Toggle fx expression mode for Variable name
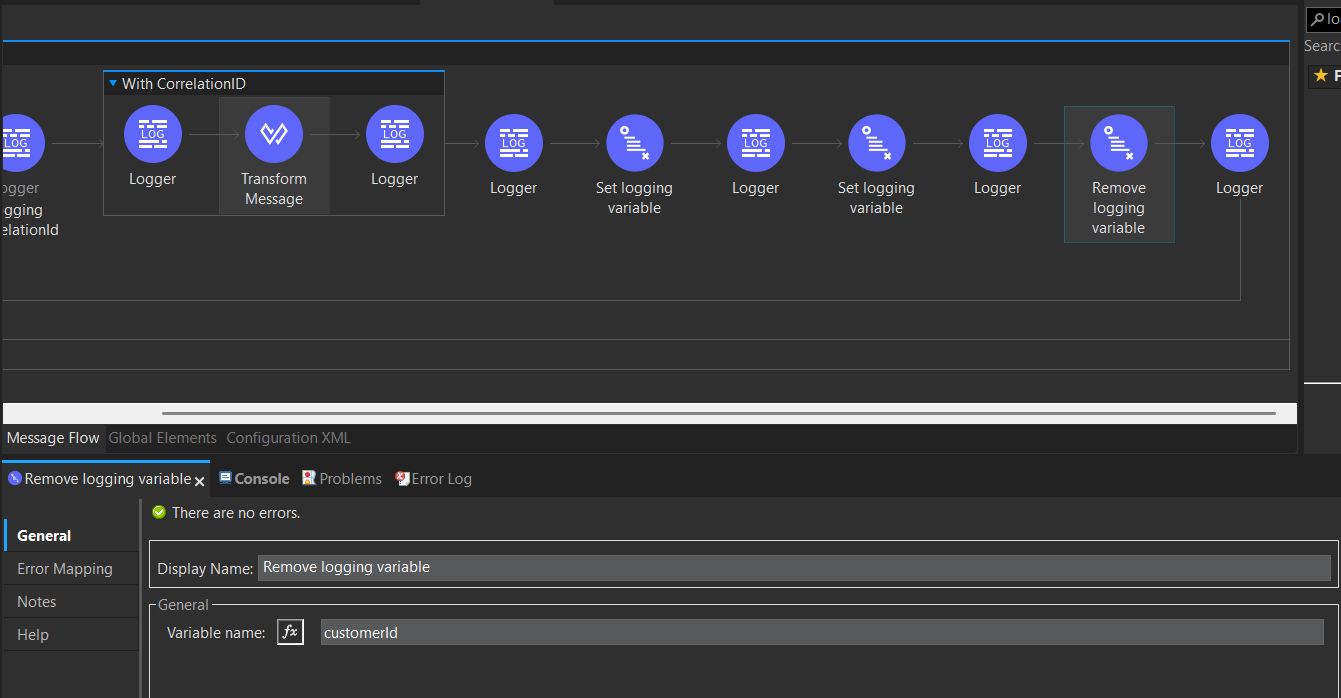The width and height of the screenshot is (1341, 698). pos(290,632)
